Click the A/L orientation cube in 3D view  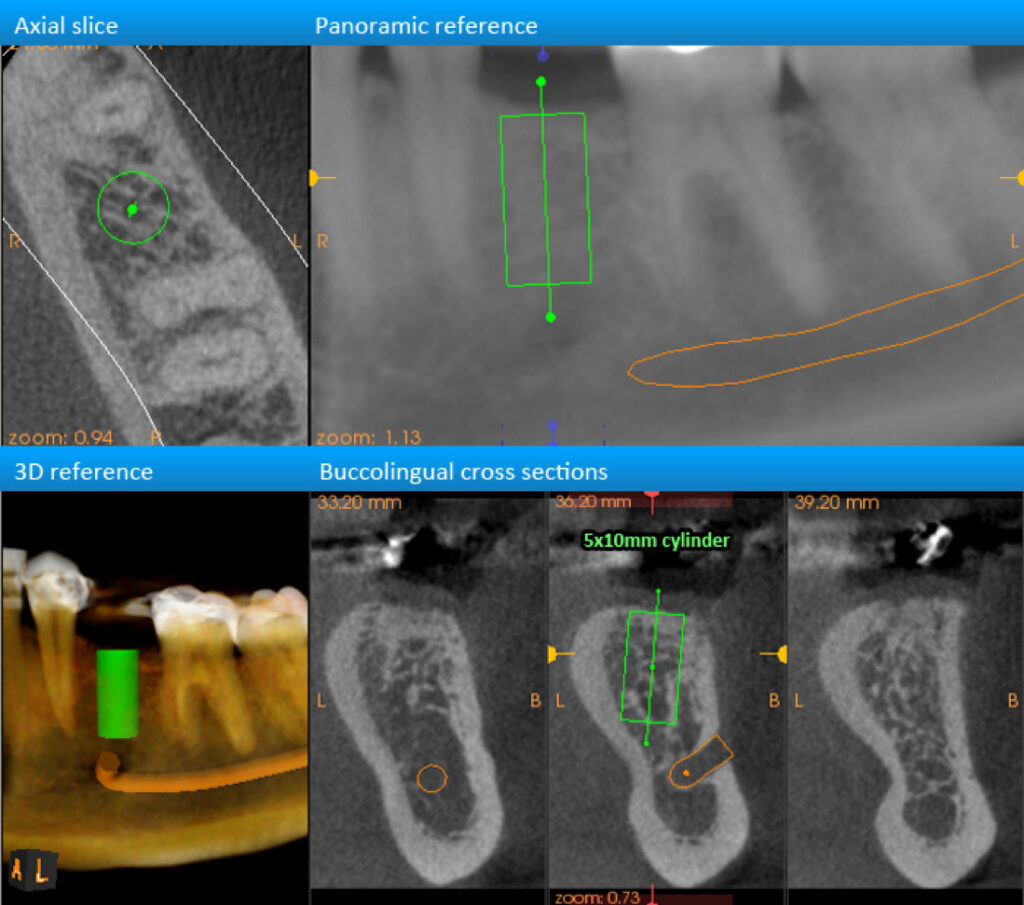tap(33, 870)
